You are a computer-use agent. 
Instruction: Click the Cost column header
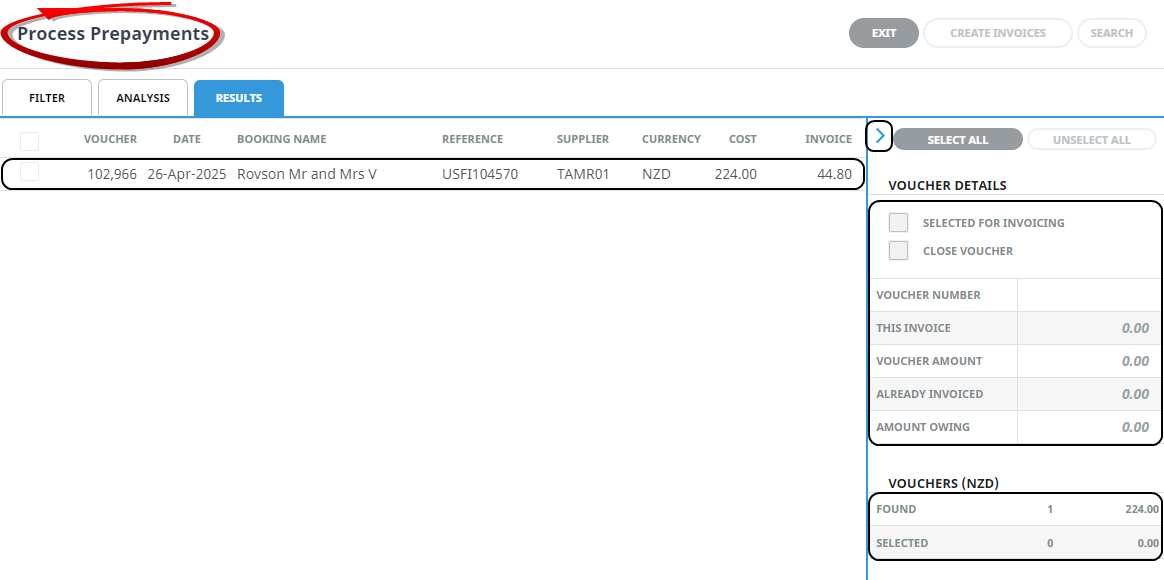[742, 139]
